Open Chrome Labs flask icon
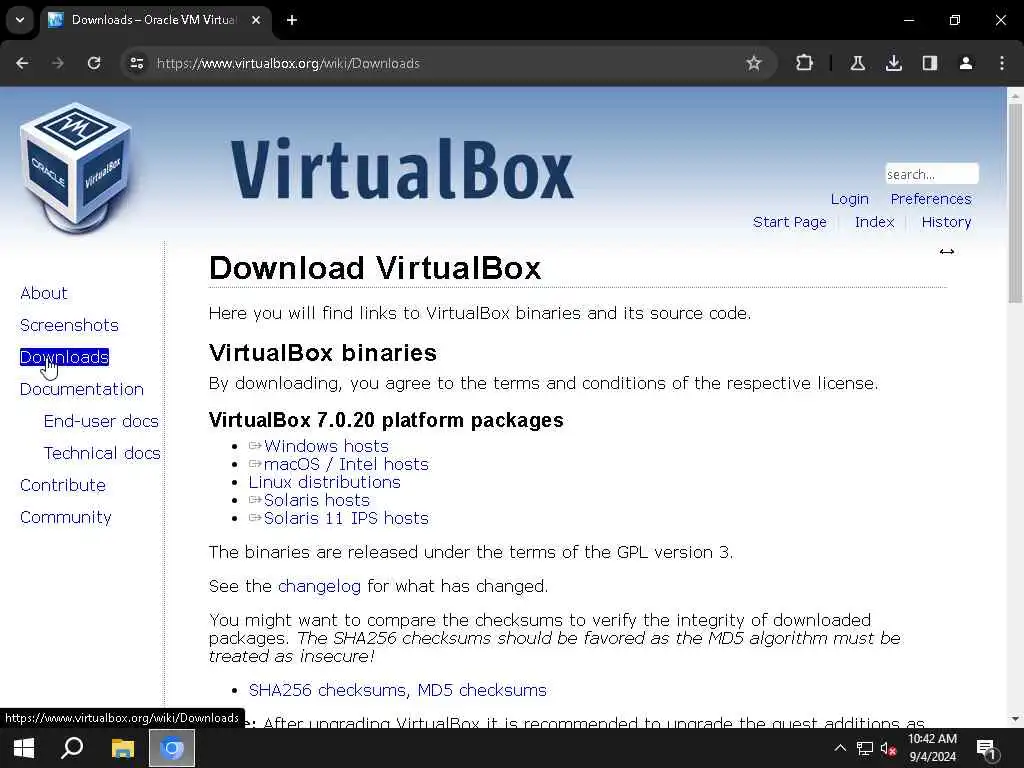 click(x=857, y=63)
